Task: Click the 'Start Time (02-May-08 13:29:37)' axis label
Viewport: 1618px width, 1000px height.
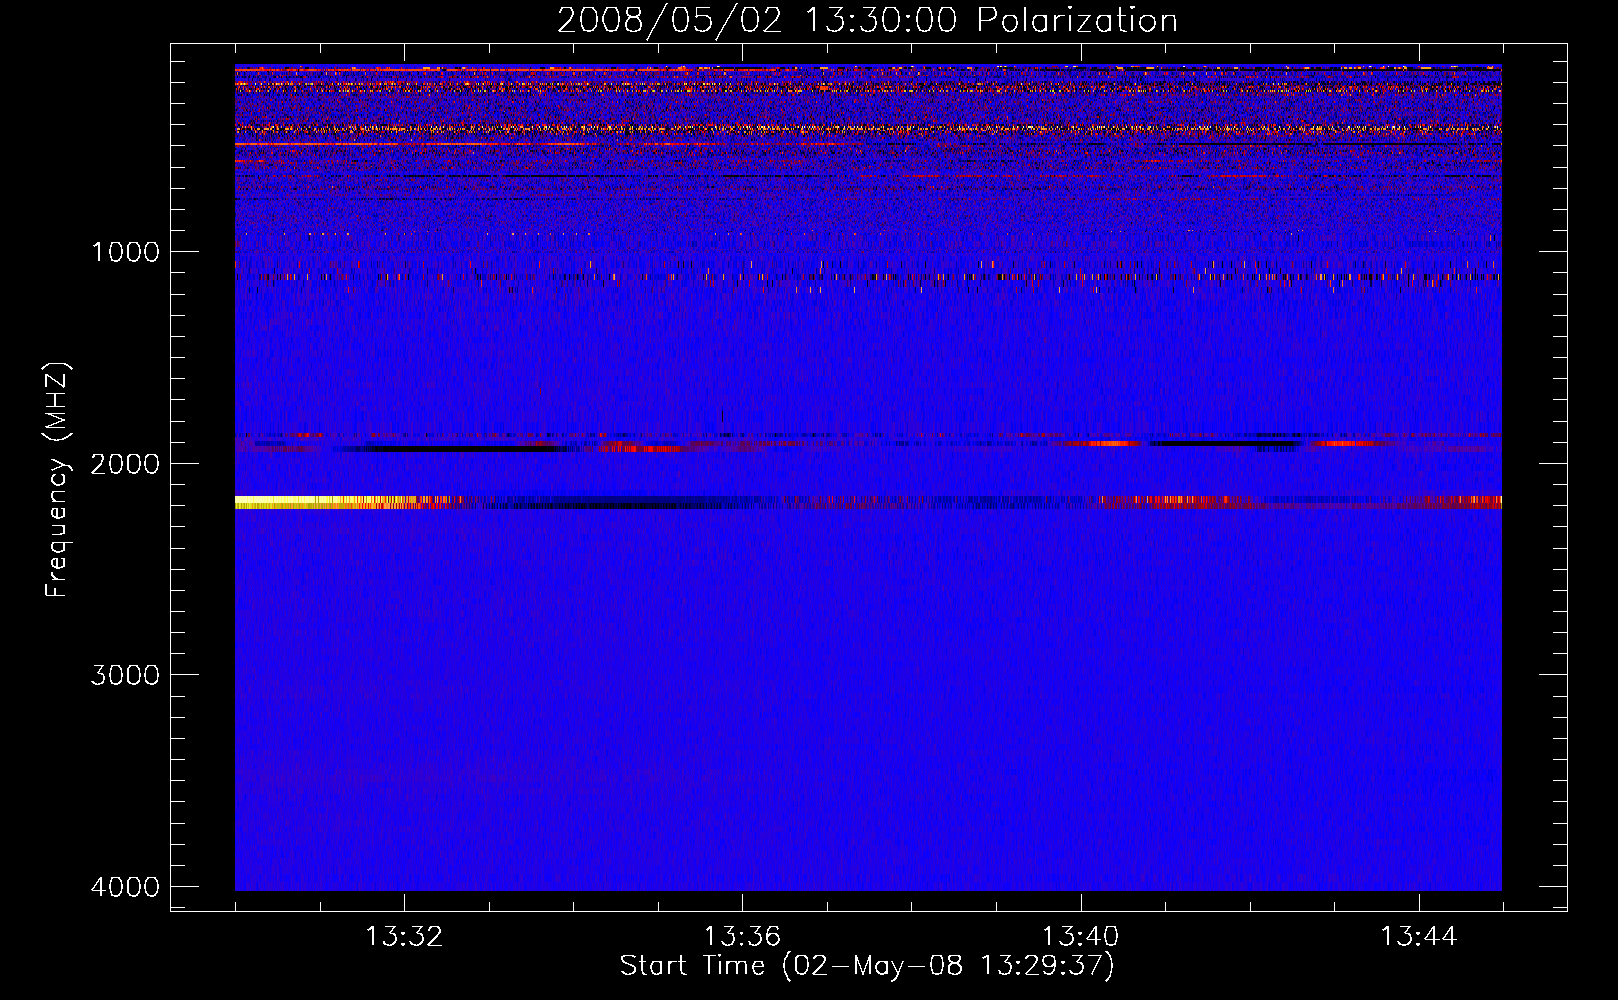Action: (x=867, y=966)
